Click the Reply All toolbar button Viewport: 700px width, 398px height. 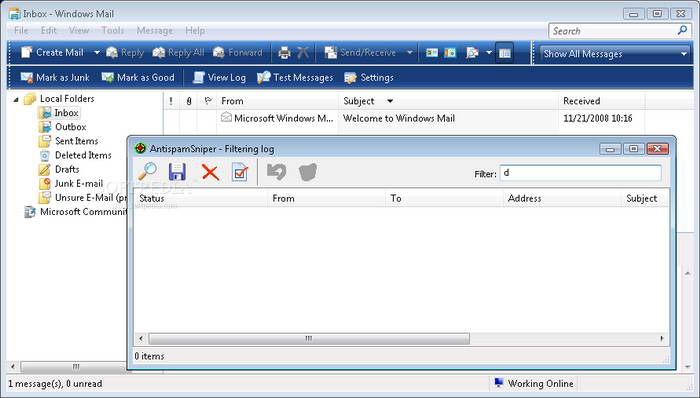(x=178, y=53)
